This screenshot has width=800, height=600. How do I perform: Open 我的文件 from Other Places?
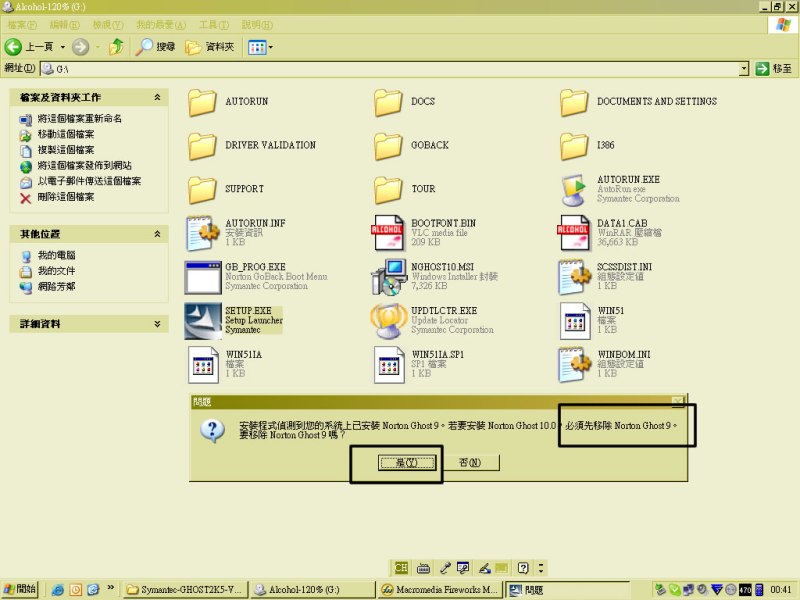click(56, 271)
